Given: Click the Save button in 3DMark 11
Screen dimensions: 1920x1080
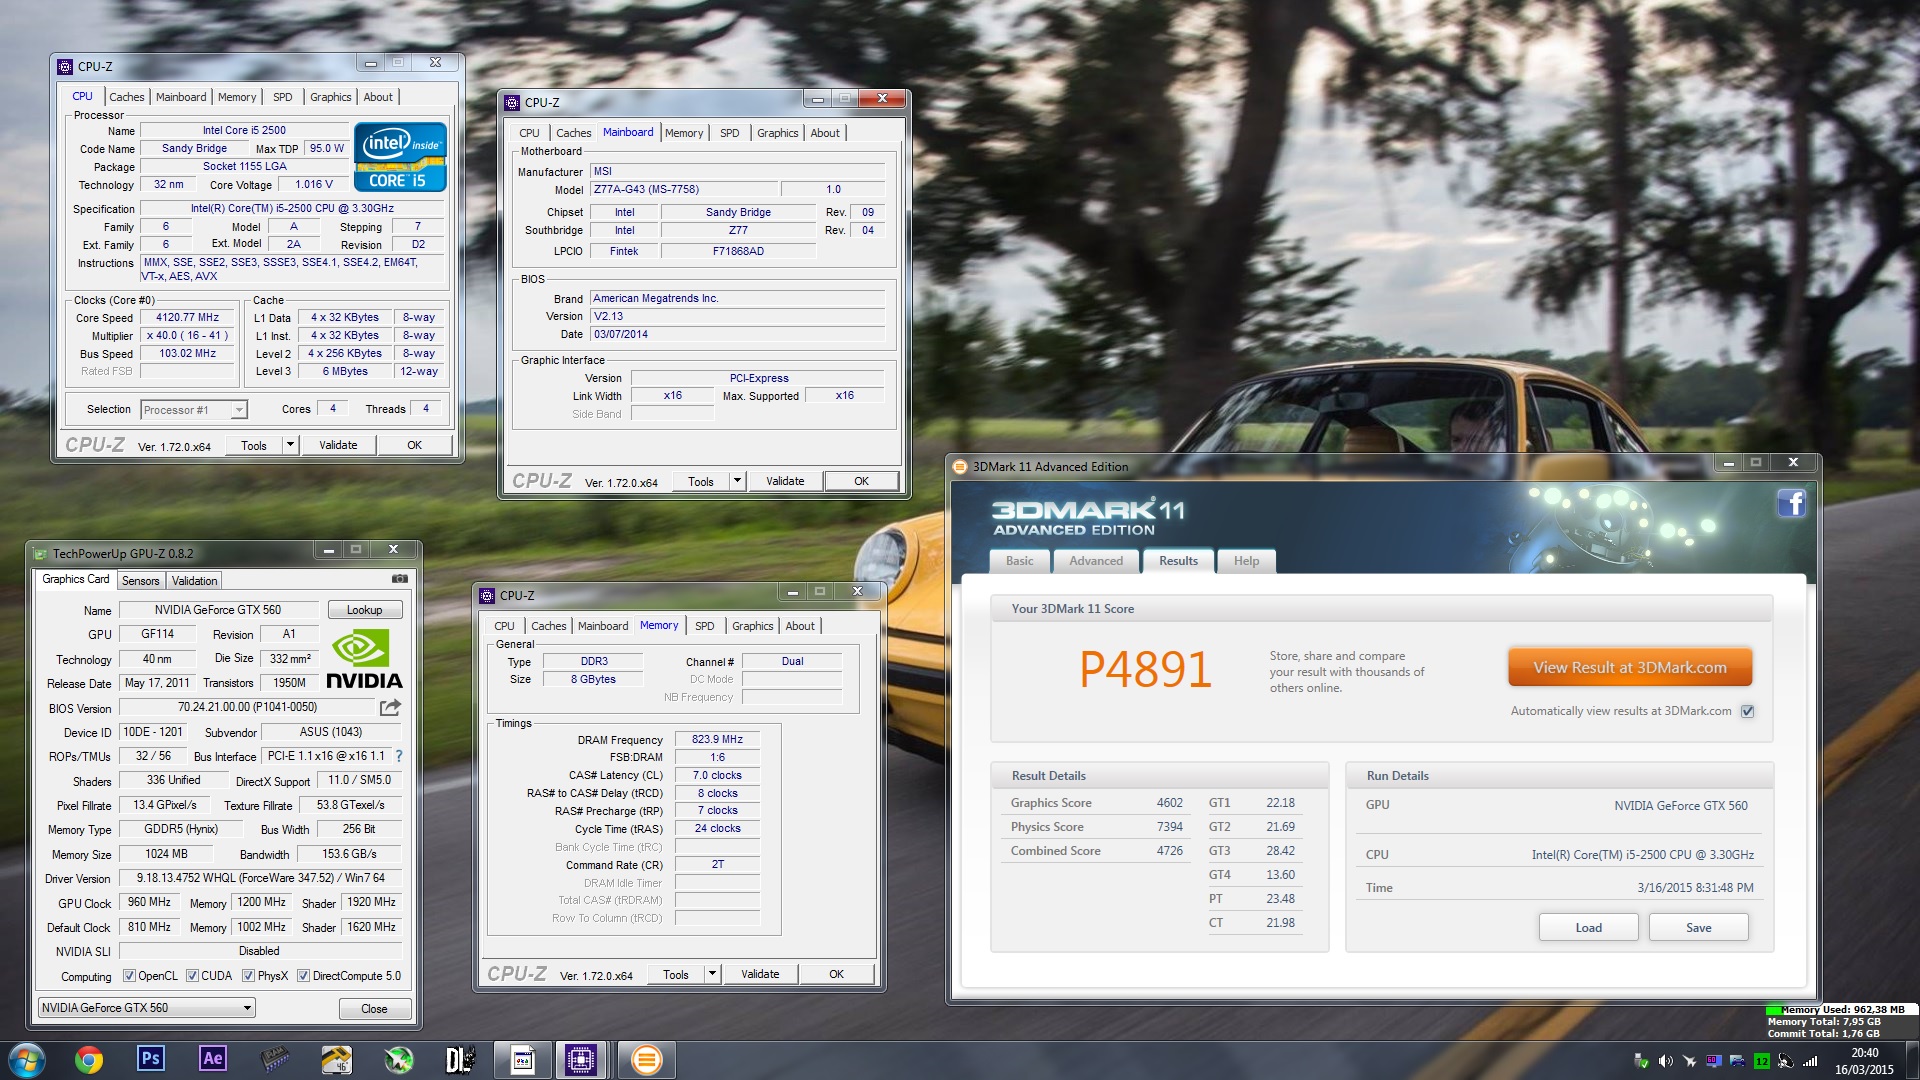Looking at the screenshot, I should click(x=1698, y=928).
